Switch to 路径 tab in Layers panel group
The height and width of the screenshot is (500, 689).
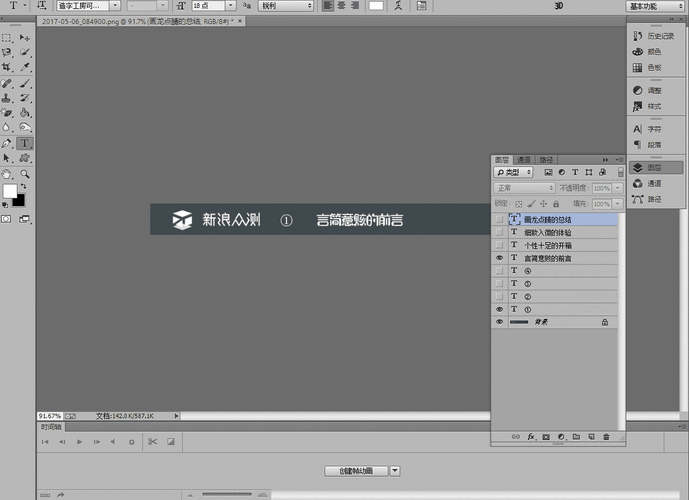click(546, 160)
